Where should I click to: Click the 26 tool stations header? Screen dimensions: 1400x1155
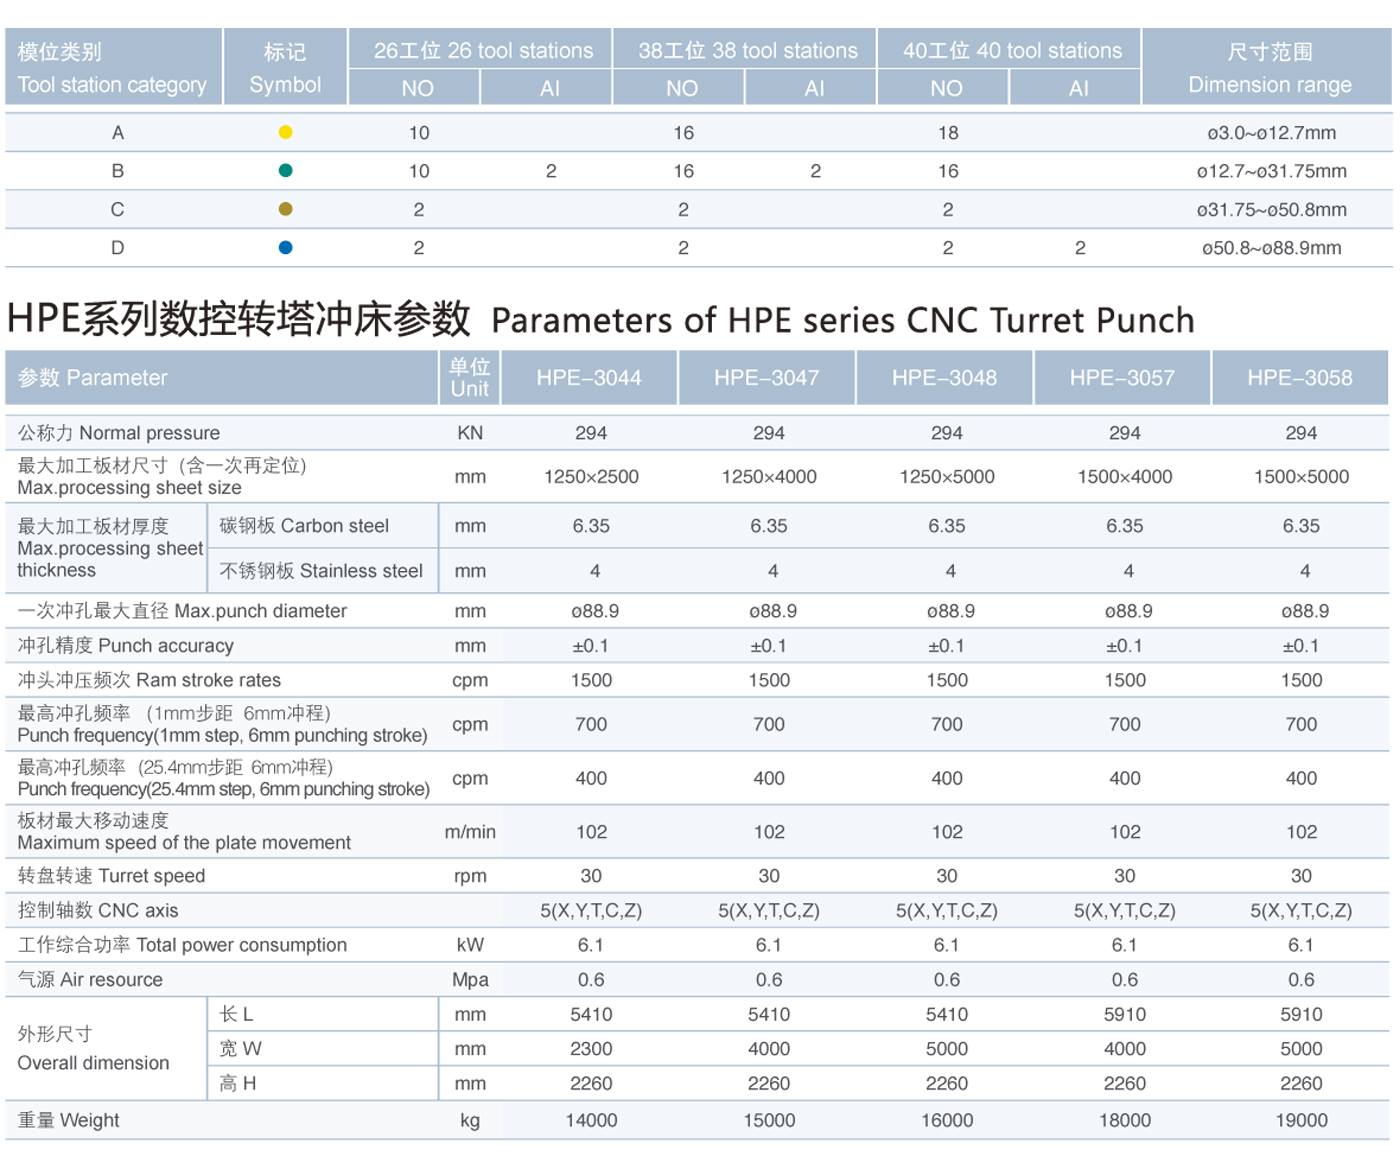pos(482,51)
